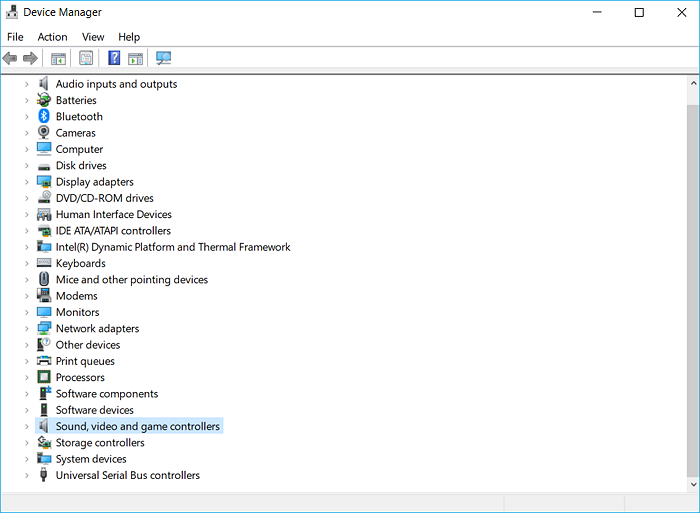Expand the Display adapters node
Image resolution: width=700 pixels, height=513 pixels.
[x=27, y=182]
